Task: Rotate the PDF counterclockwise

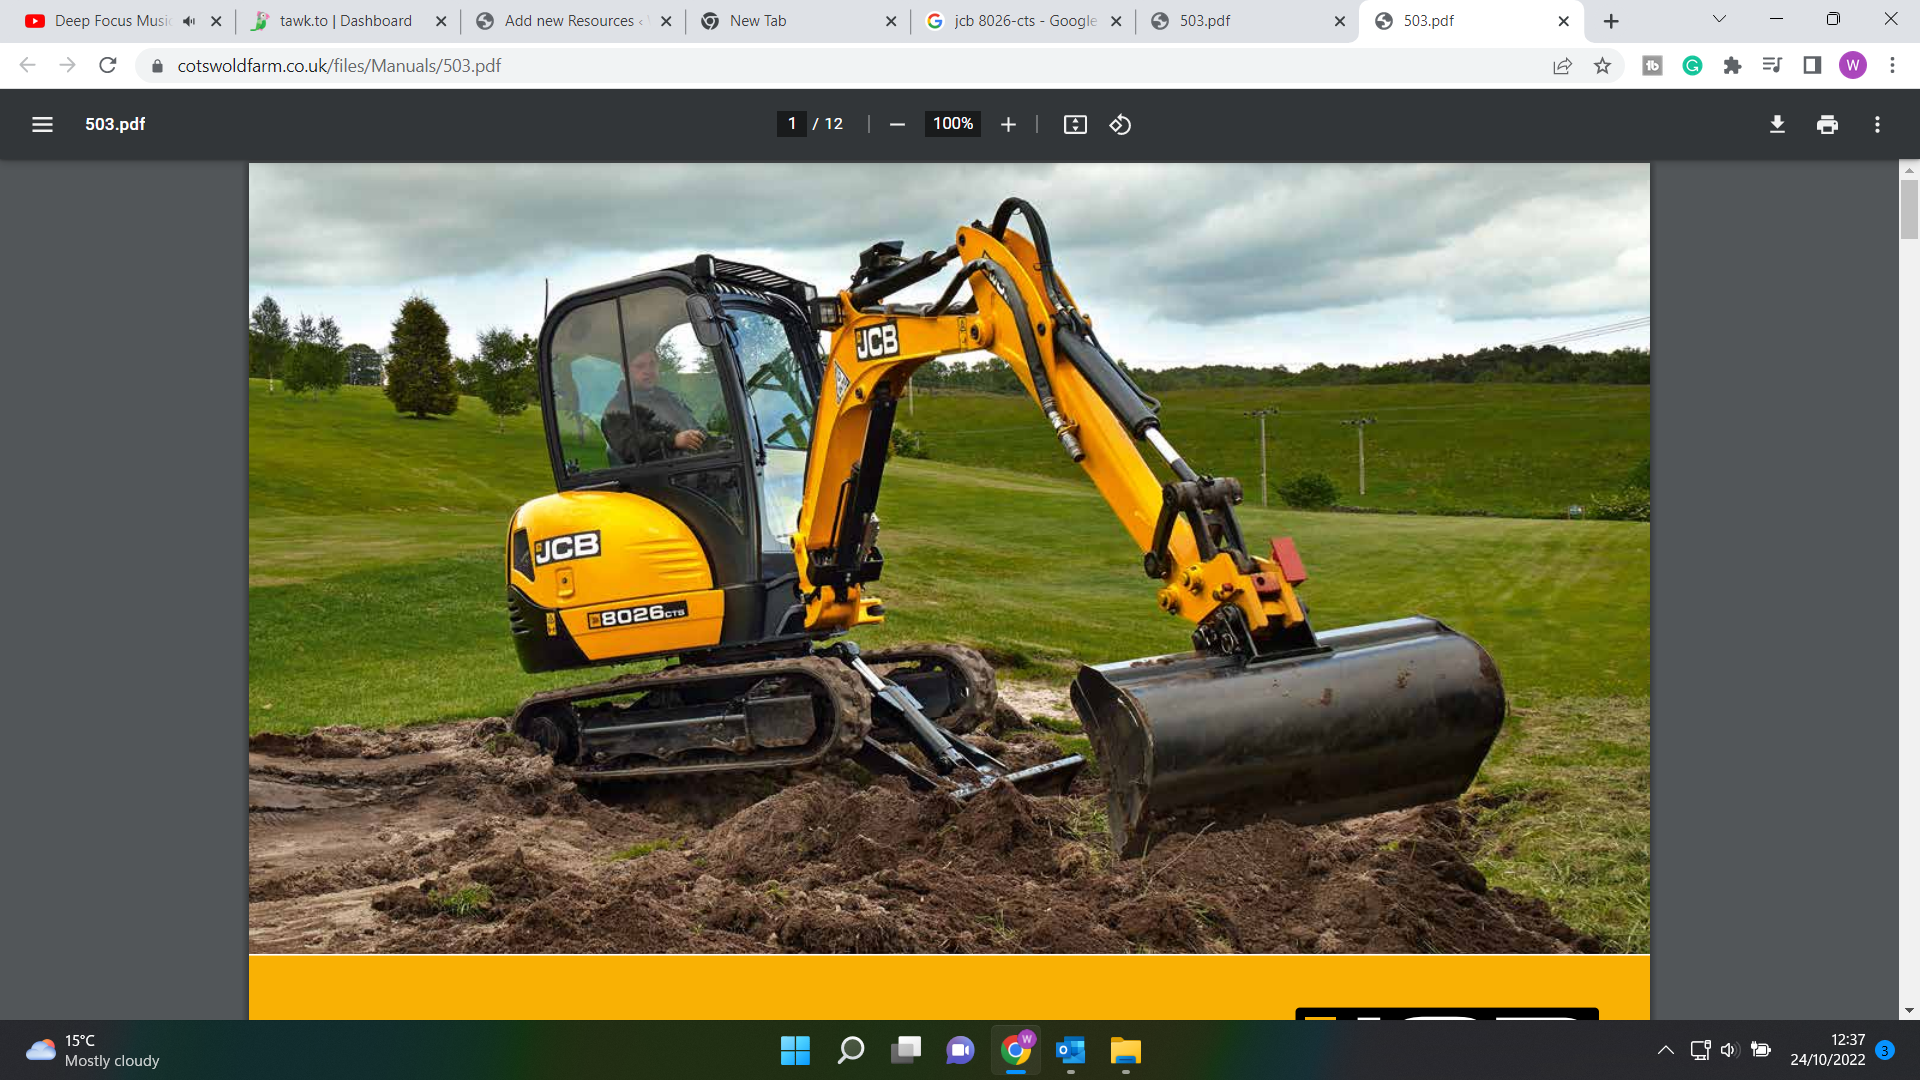Action: (x=1120, y=124)
